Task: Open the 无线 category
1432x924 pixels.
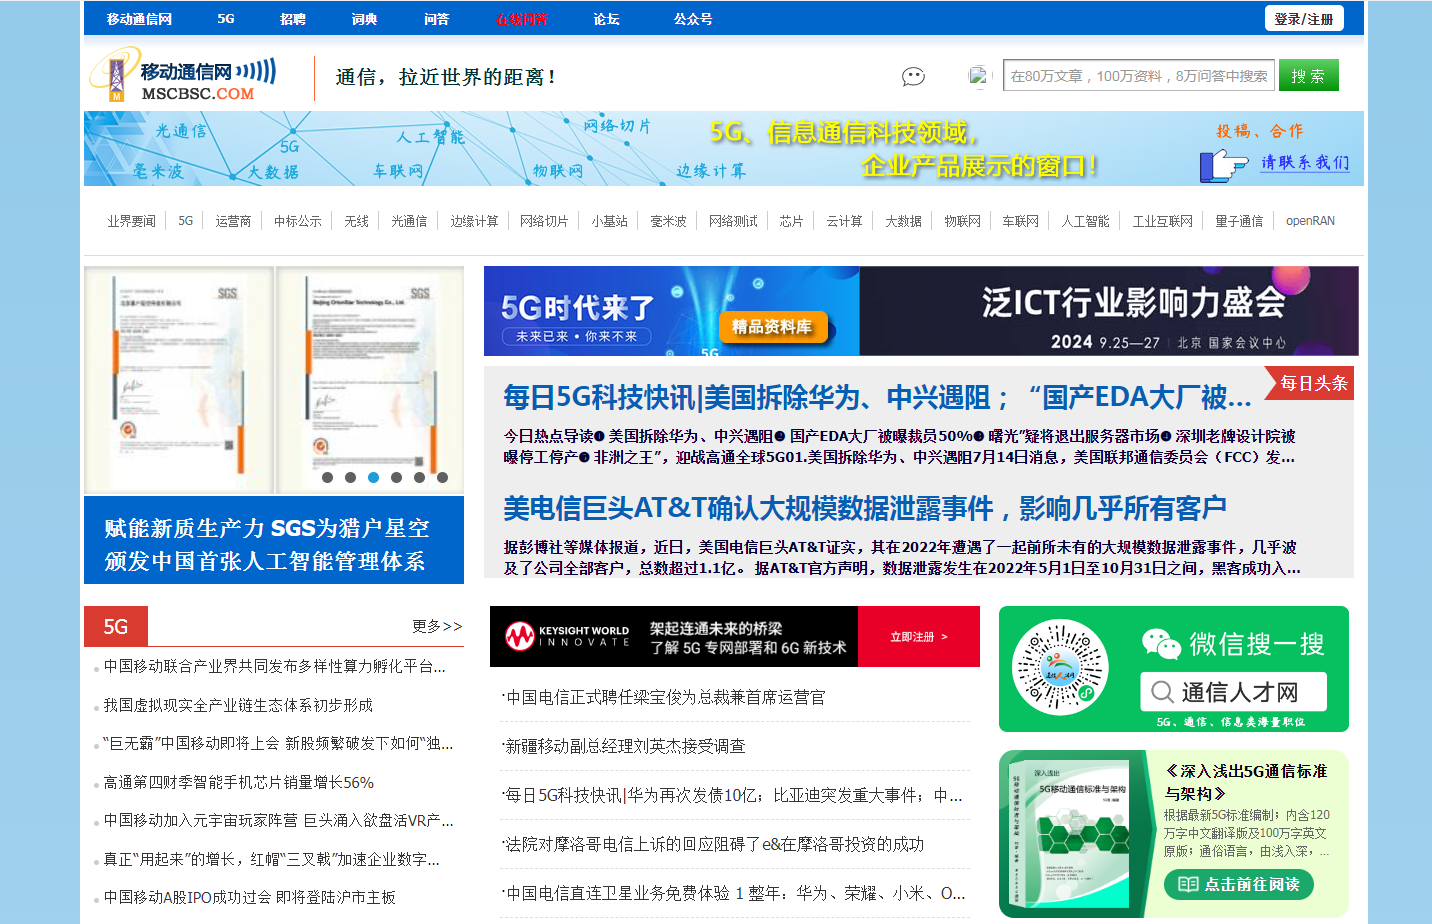Action: click(356, 221)
